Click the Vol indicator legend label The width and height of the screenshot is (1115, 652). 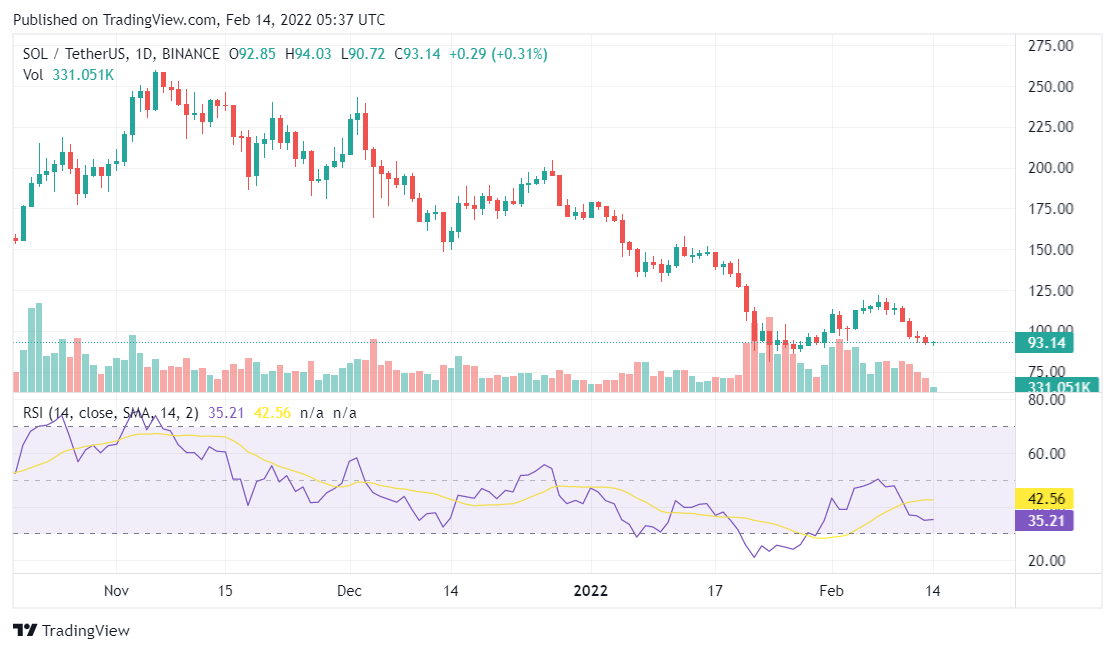[x=34, y=74]
